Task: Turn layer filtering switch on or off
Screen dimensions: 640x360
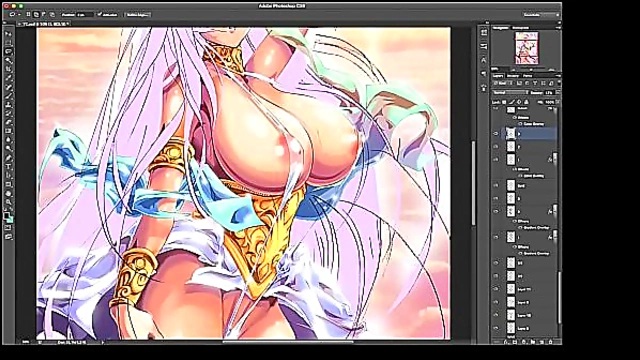Action: click(x=558, y=83)
